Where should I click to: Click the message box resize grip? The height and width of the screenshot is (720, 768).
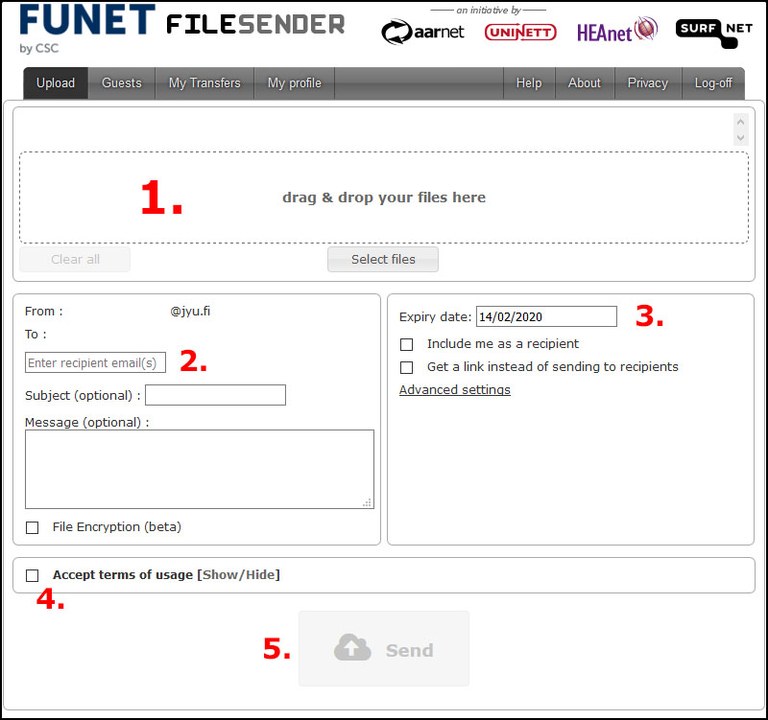click(x=367, y=503)
